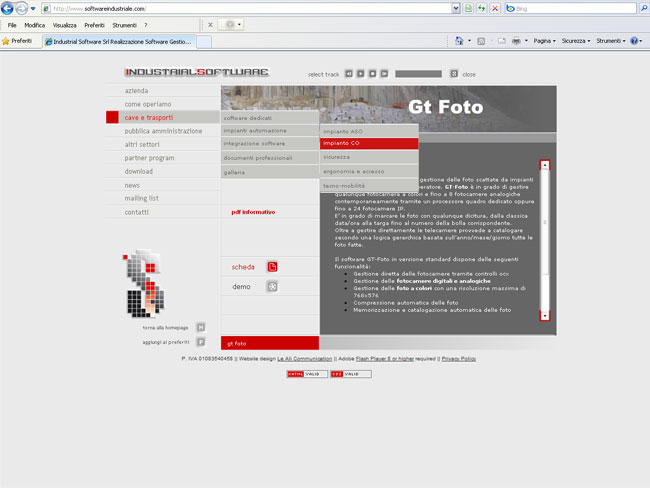
Task: Select documenti professionali submenu
Action: coord(270,158)
